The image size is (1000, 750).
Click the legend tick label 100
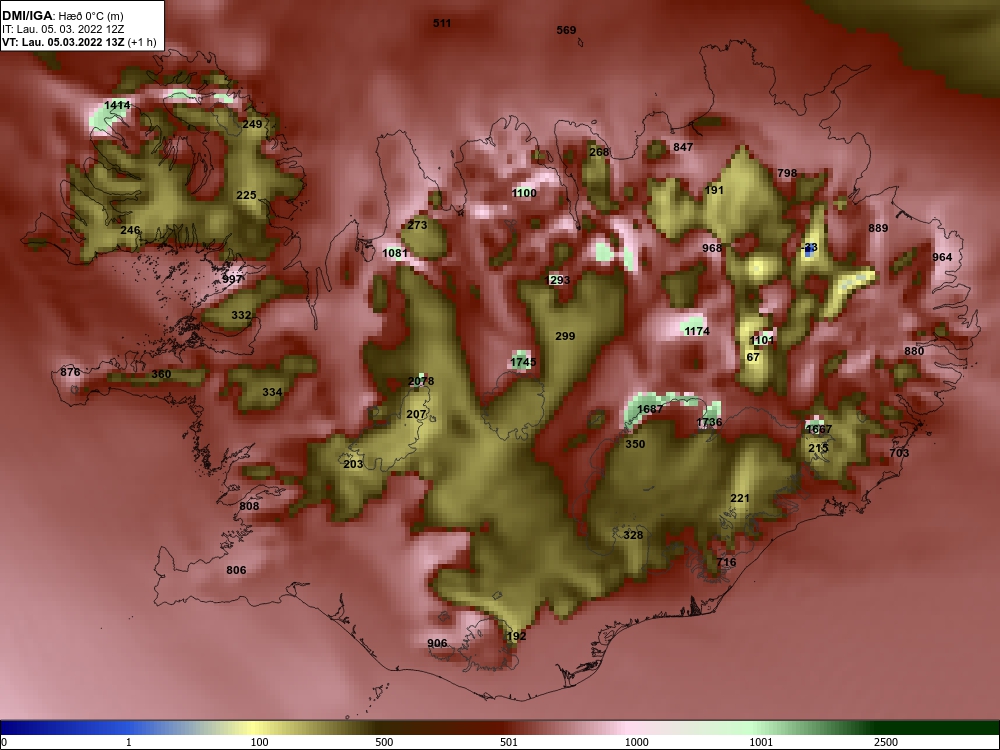click(x=260, y=742)
